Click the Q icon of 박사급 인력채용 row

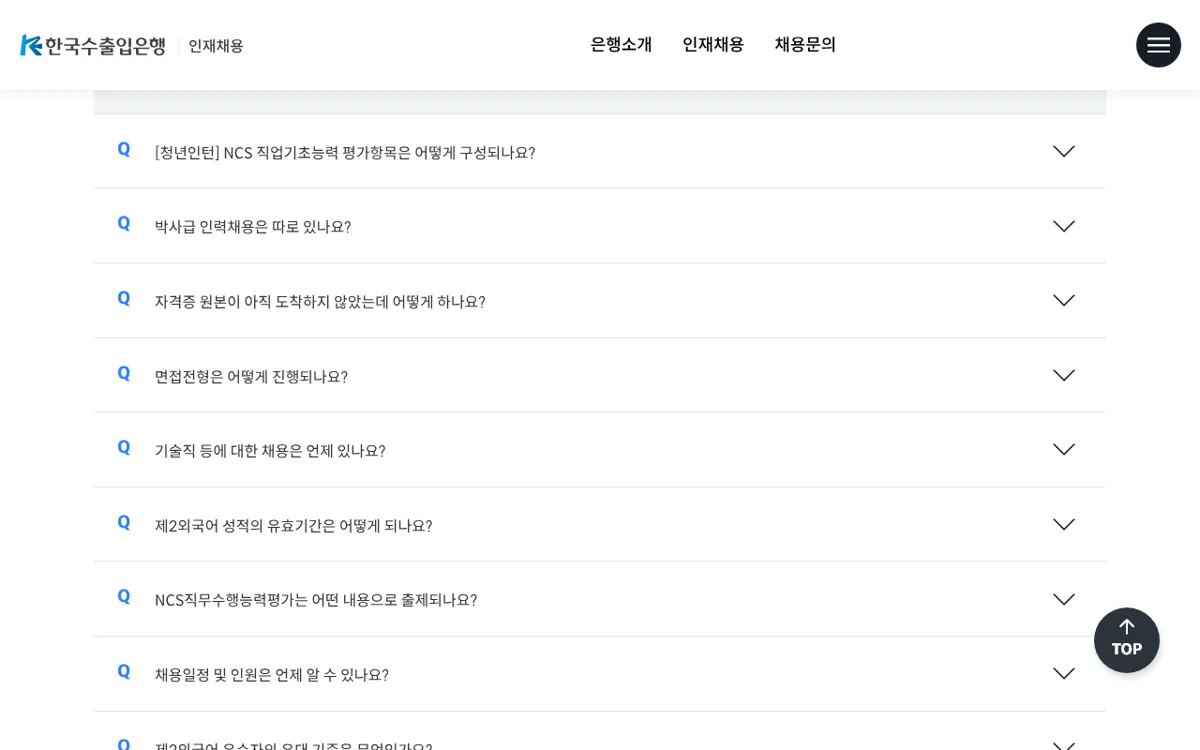[124, 224]
